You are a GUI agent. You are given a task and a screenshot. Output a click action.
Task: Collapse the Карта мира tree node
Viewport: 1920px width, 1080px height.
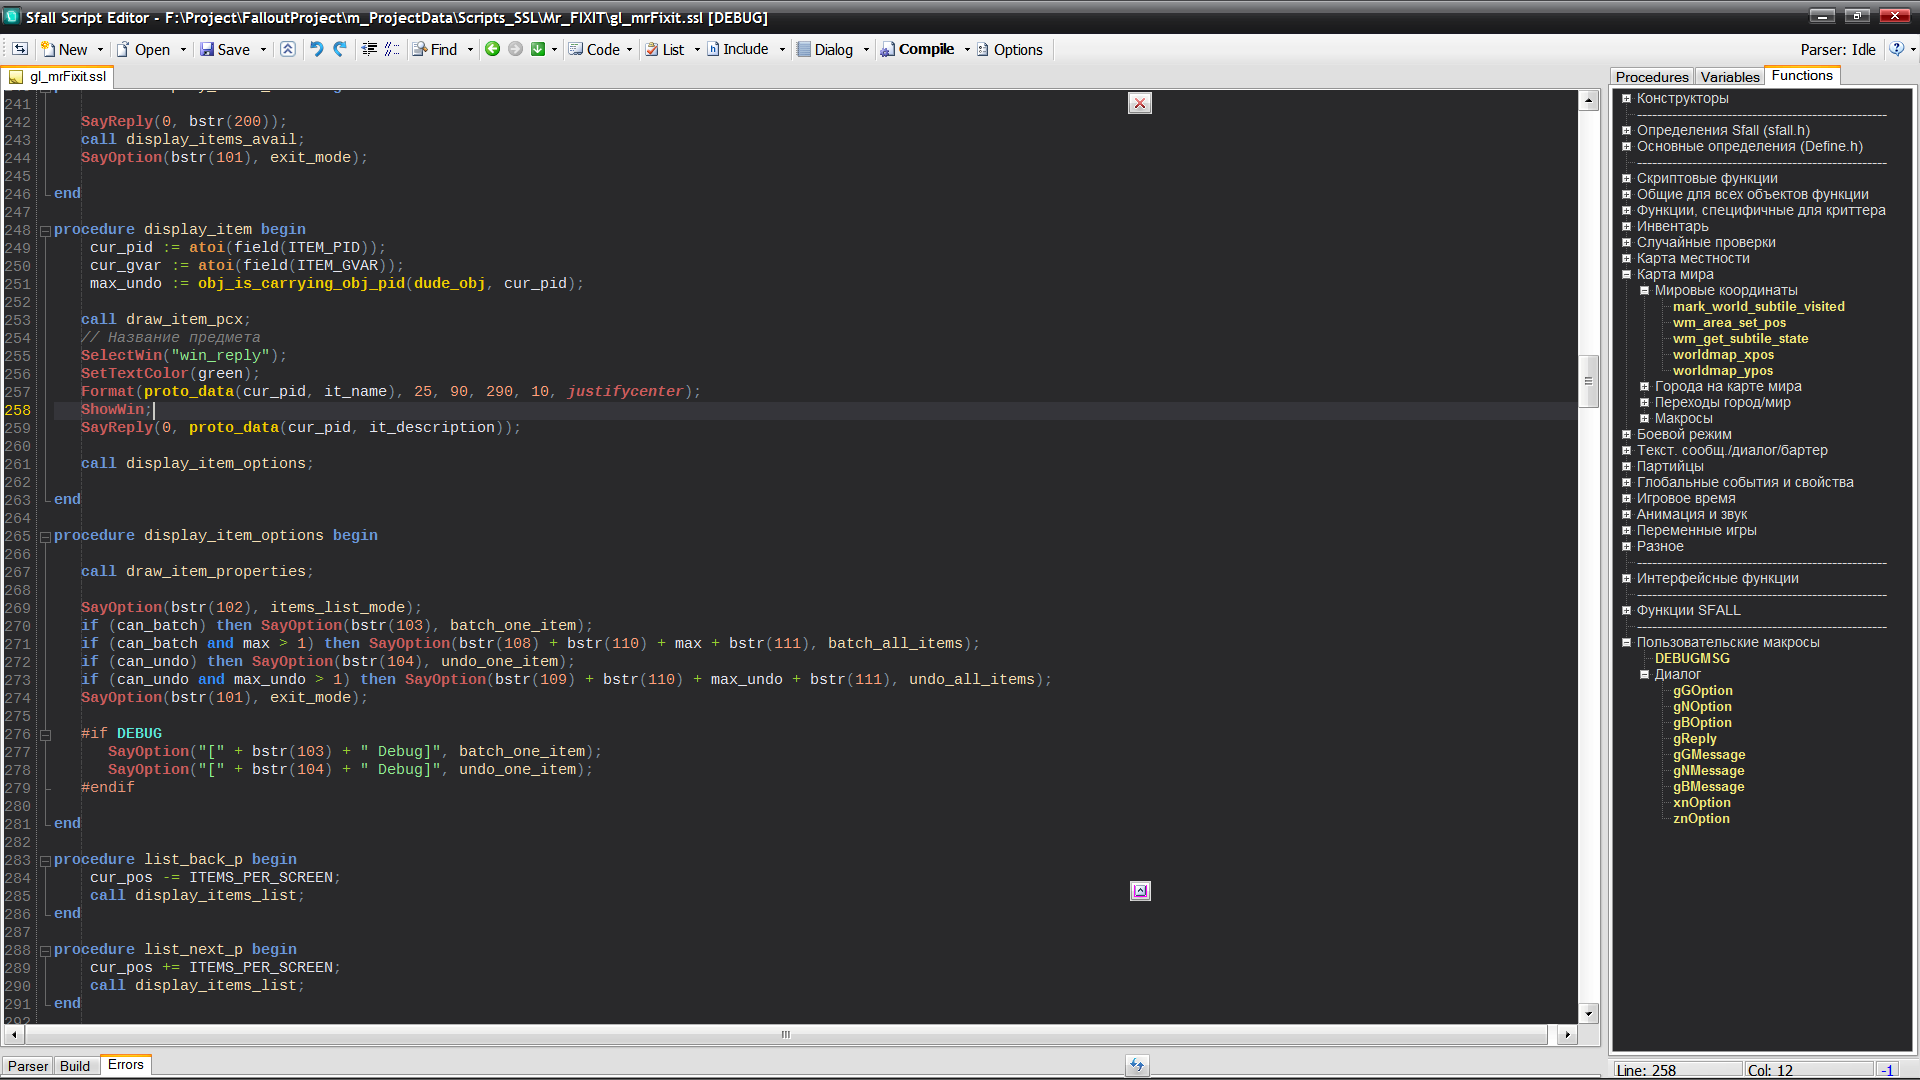(x=1627, y=274)
